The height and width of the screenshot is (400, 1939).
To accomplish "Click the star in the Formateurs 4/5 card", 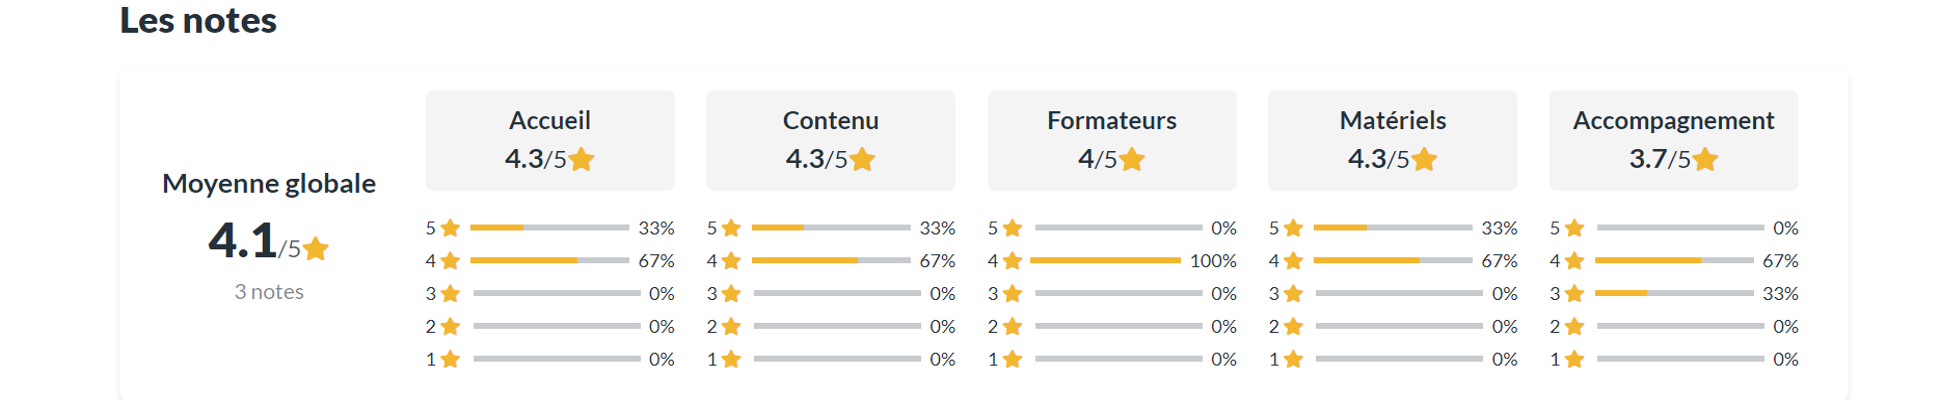I will (1132, 159).
